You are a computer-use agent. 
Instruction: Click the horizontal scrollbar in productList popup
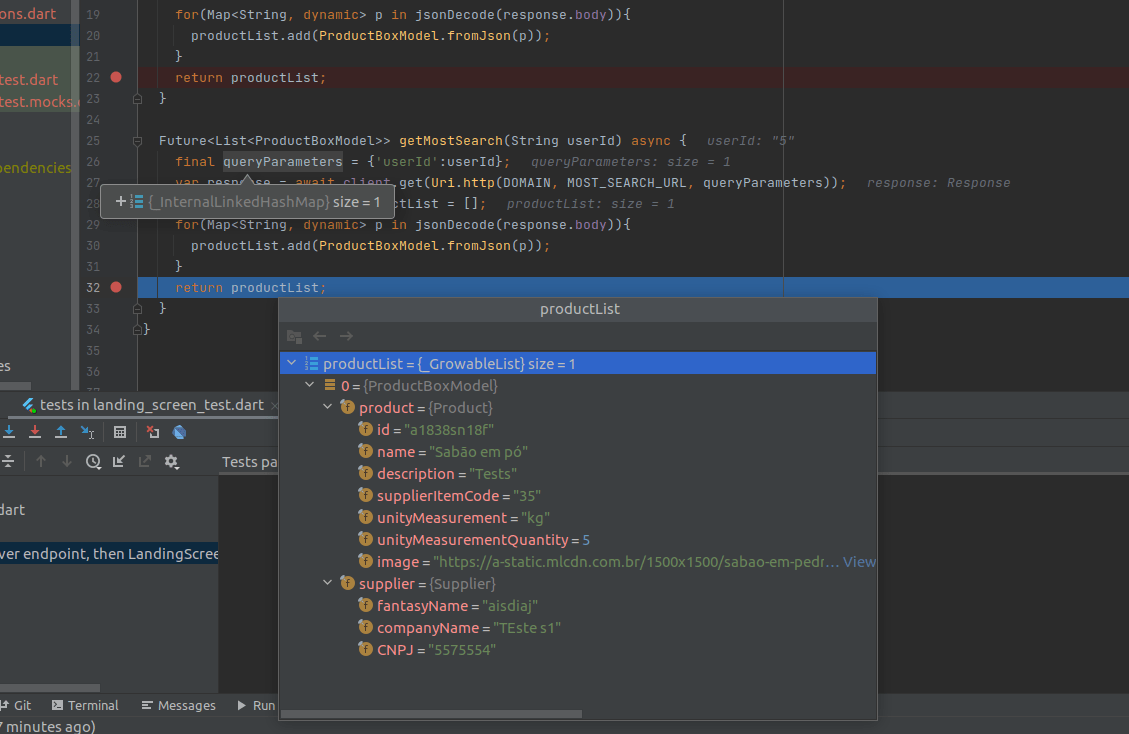431,714
